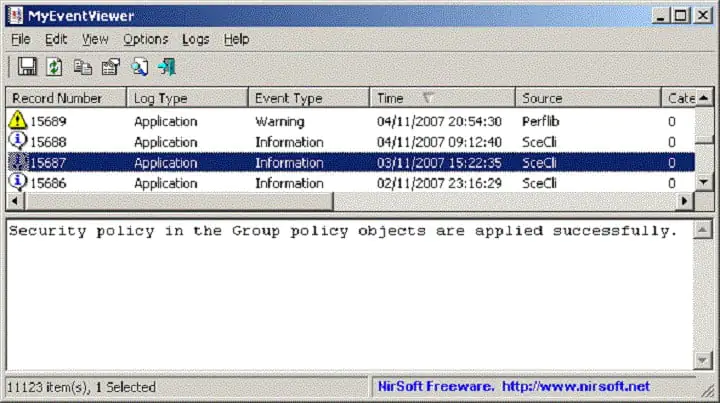Select record number 15688
Viewport: 720px width, 403px height.
click(x=48, y=142)
